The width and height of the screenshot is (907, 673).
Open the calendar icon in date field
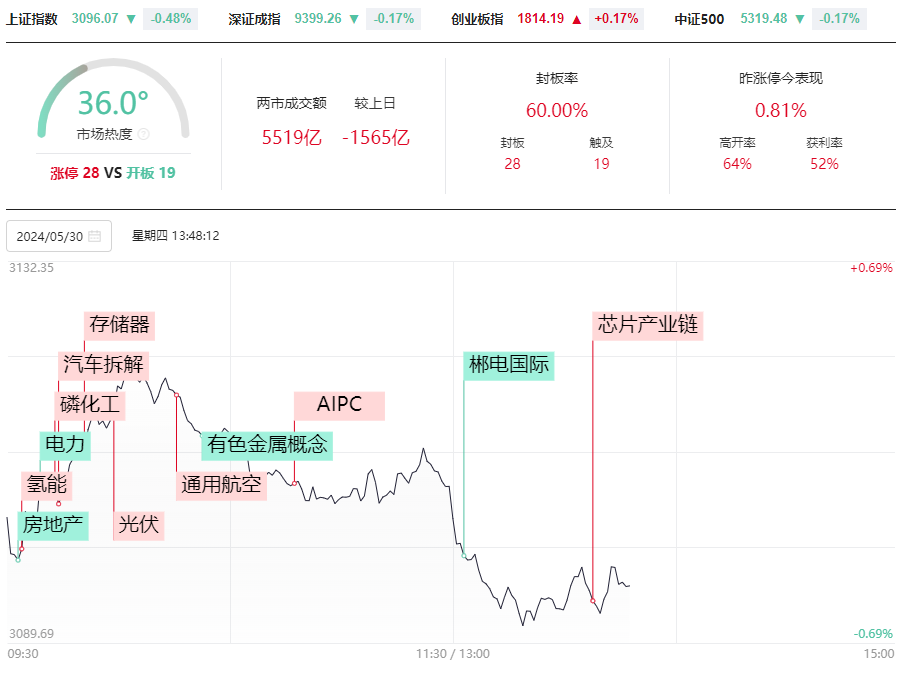pyautogui.click(x=95, y=236)
